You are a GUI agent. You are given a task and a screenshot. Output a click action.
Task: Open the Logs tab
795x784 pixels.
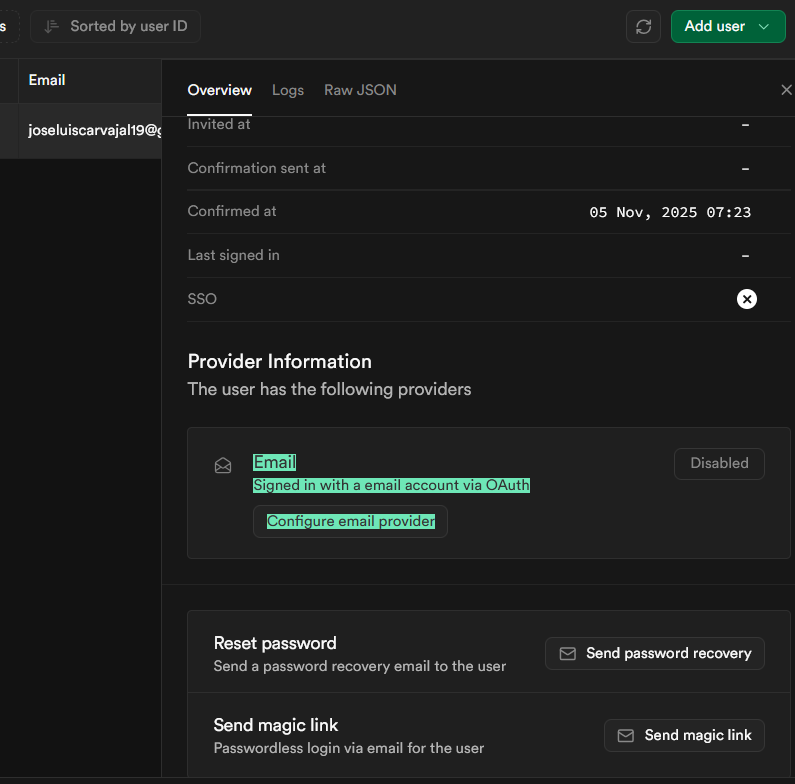288,90
